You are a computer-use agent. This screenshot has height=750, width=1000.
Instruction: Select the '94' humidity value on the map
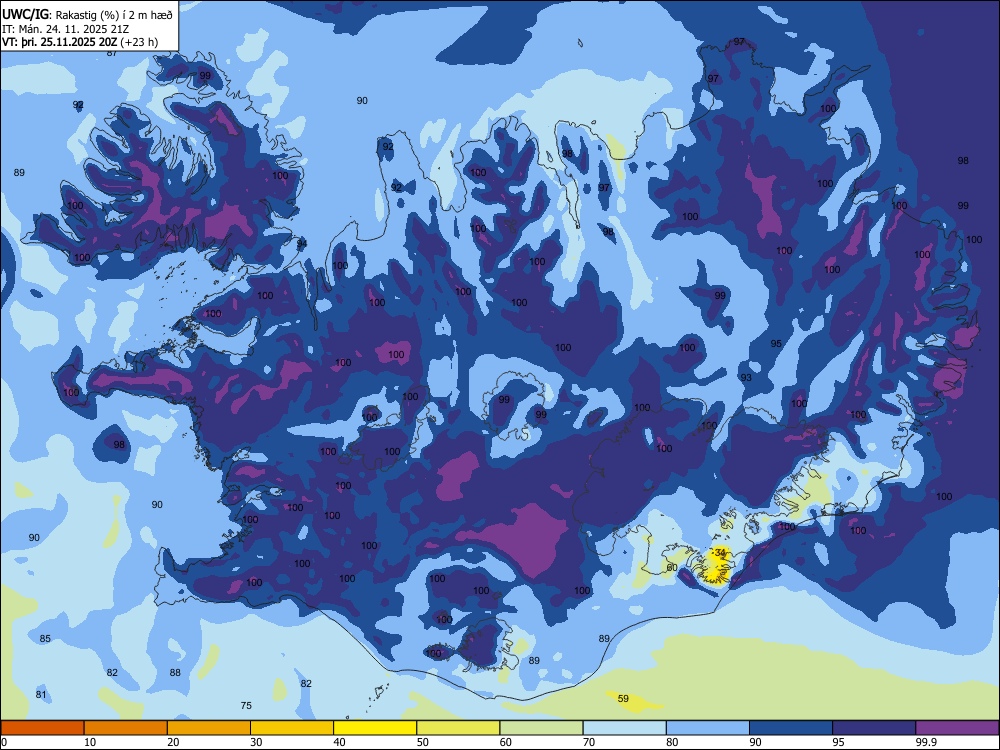tap(302, 244)
